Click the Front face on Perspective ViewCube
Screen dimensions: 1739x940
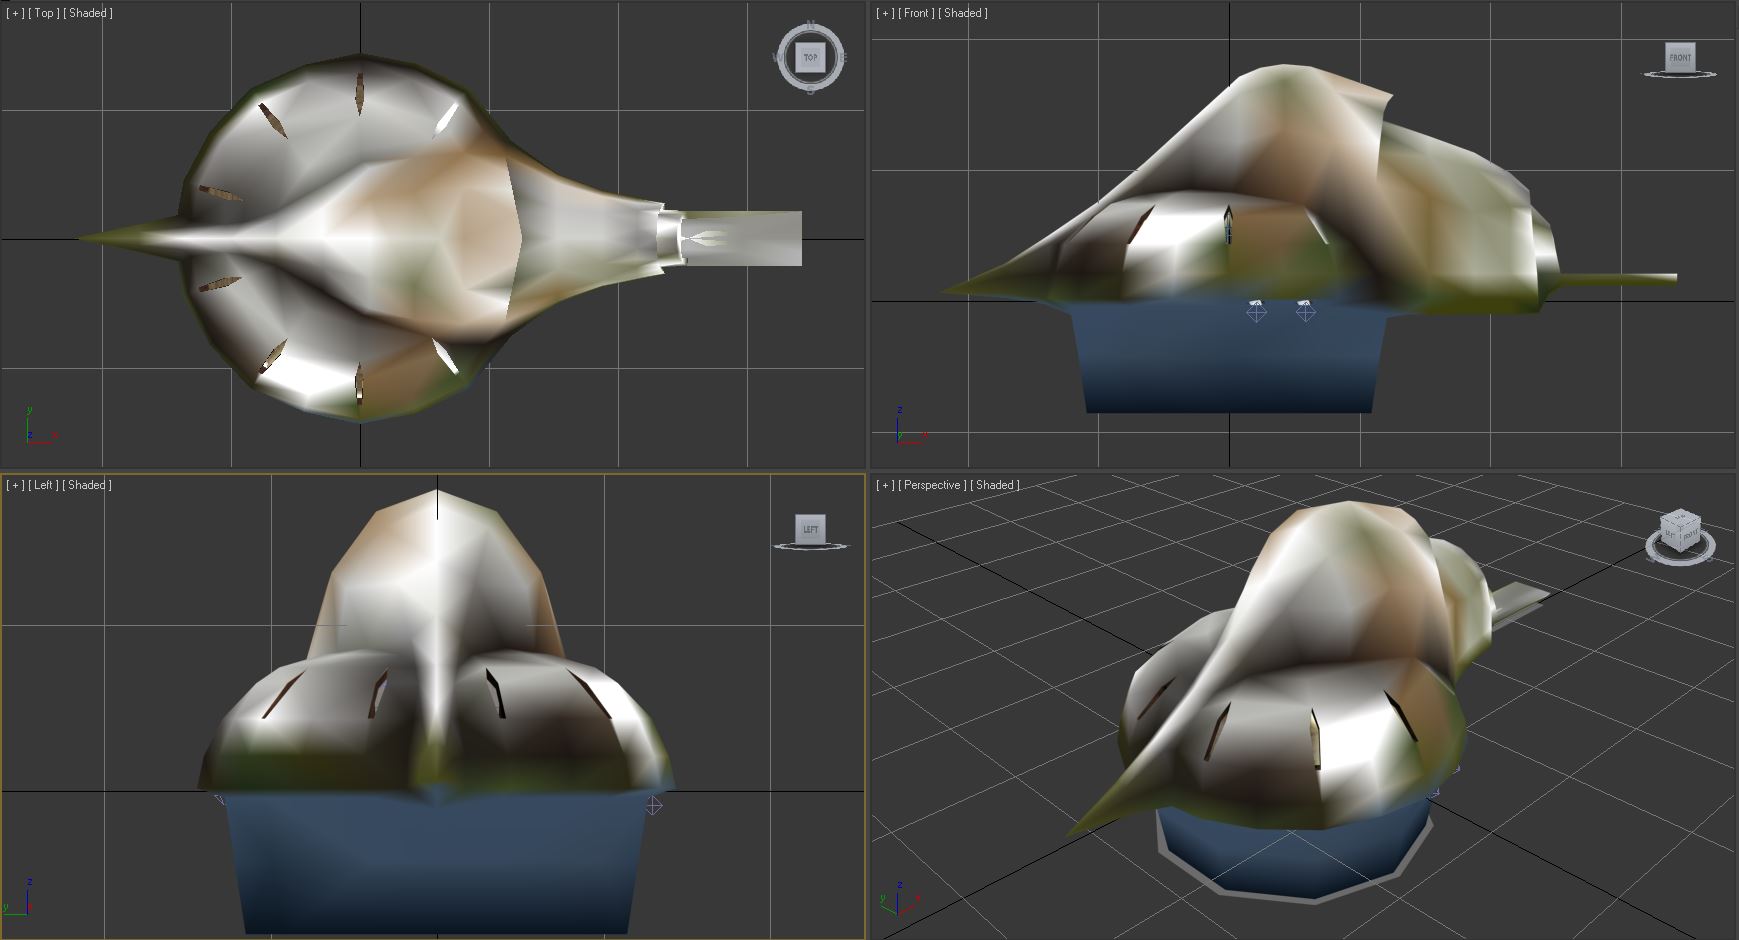click(1689, 537)
